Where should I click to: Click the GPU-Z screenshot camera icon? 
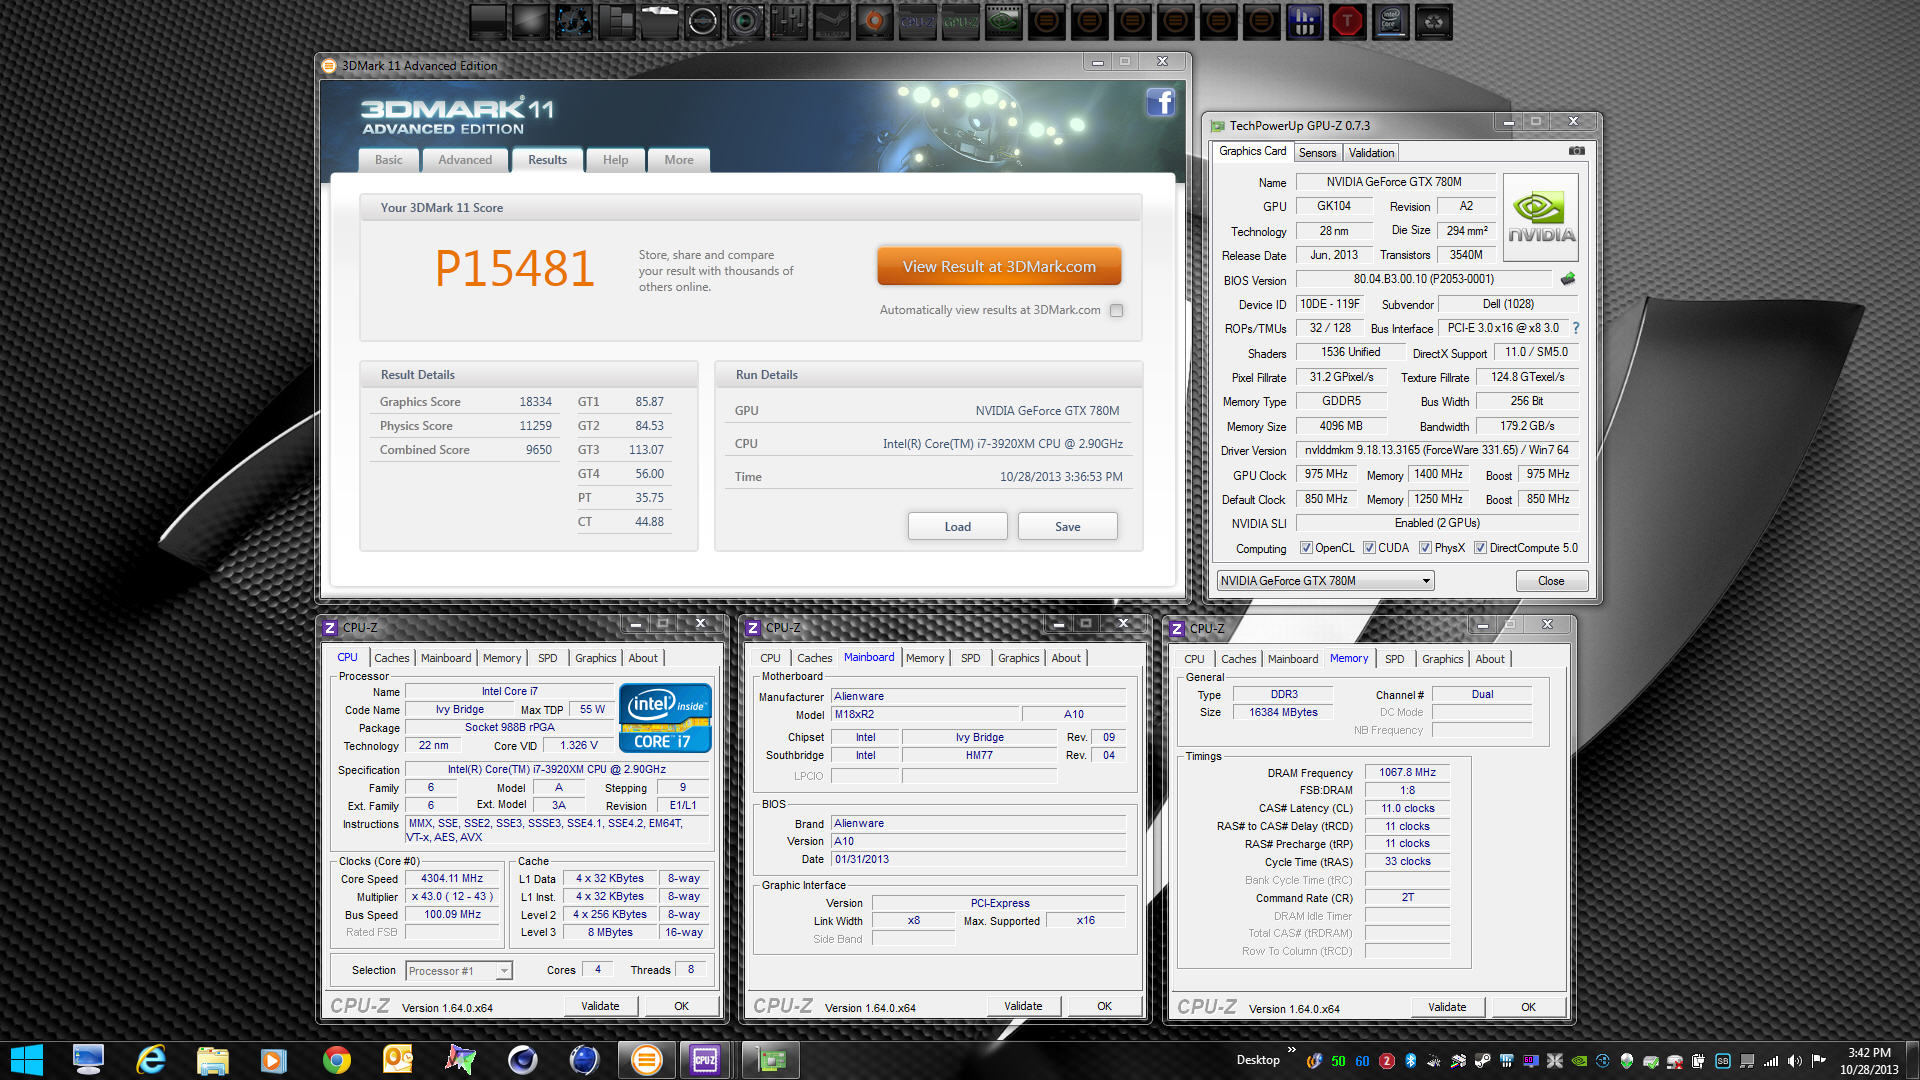[x=1576, y=151]
